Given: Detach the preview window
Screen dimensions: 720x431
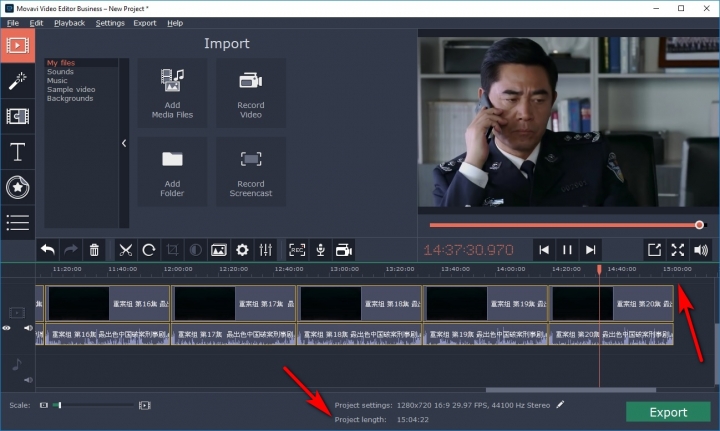Looking at the screenshot, I should [x=654, y=250].
